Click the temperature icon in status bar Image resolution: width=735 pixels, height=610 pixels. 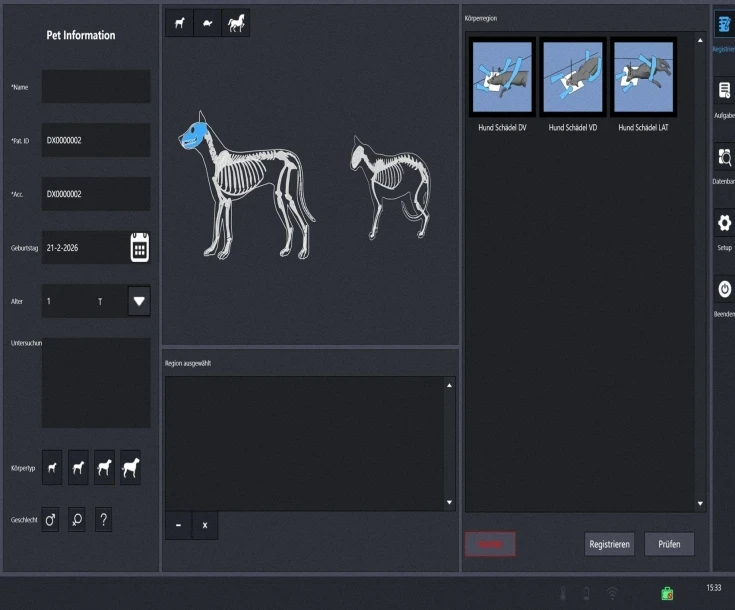[563, 594]
